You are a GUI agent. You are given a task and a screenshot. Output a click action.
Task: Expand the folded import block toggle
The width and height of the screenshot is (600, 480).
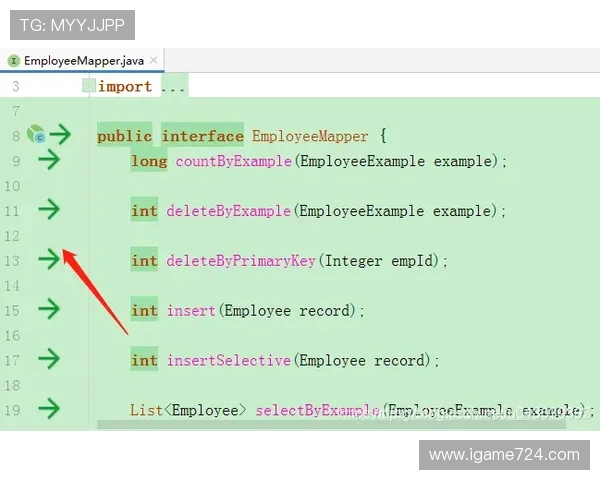click(89, 86)
